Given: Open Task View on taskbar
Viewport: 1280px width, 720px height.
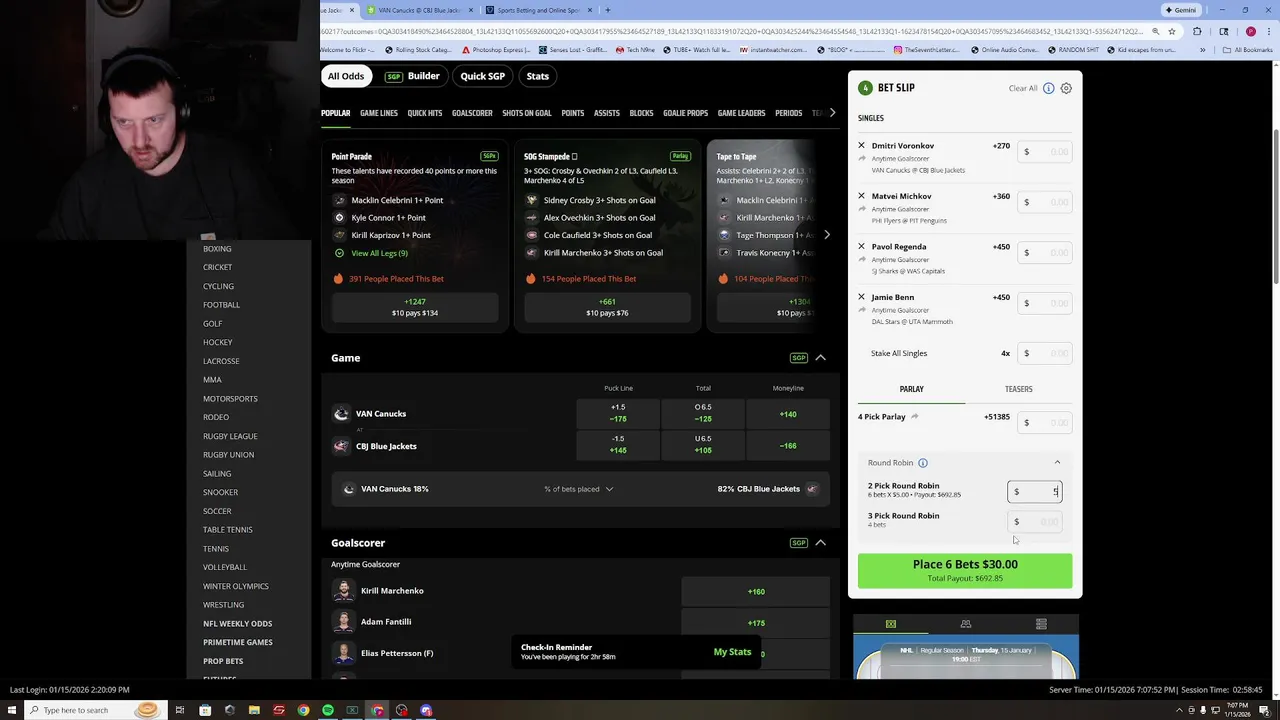Looking at the screenshot, I should [180, 710].
